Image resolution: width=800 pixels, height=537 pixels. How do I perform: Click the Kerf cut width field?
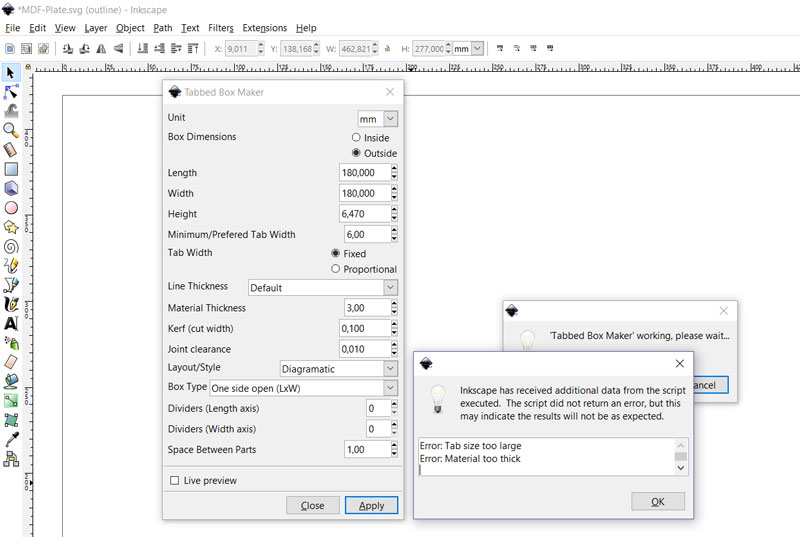point(365,328)
